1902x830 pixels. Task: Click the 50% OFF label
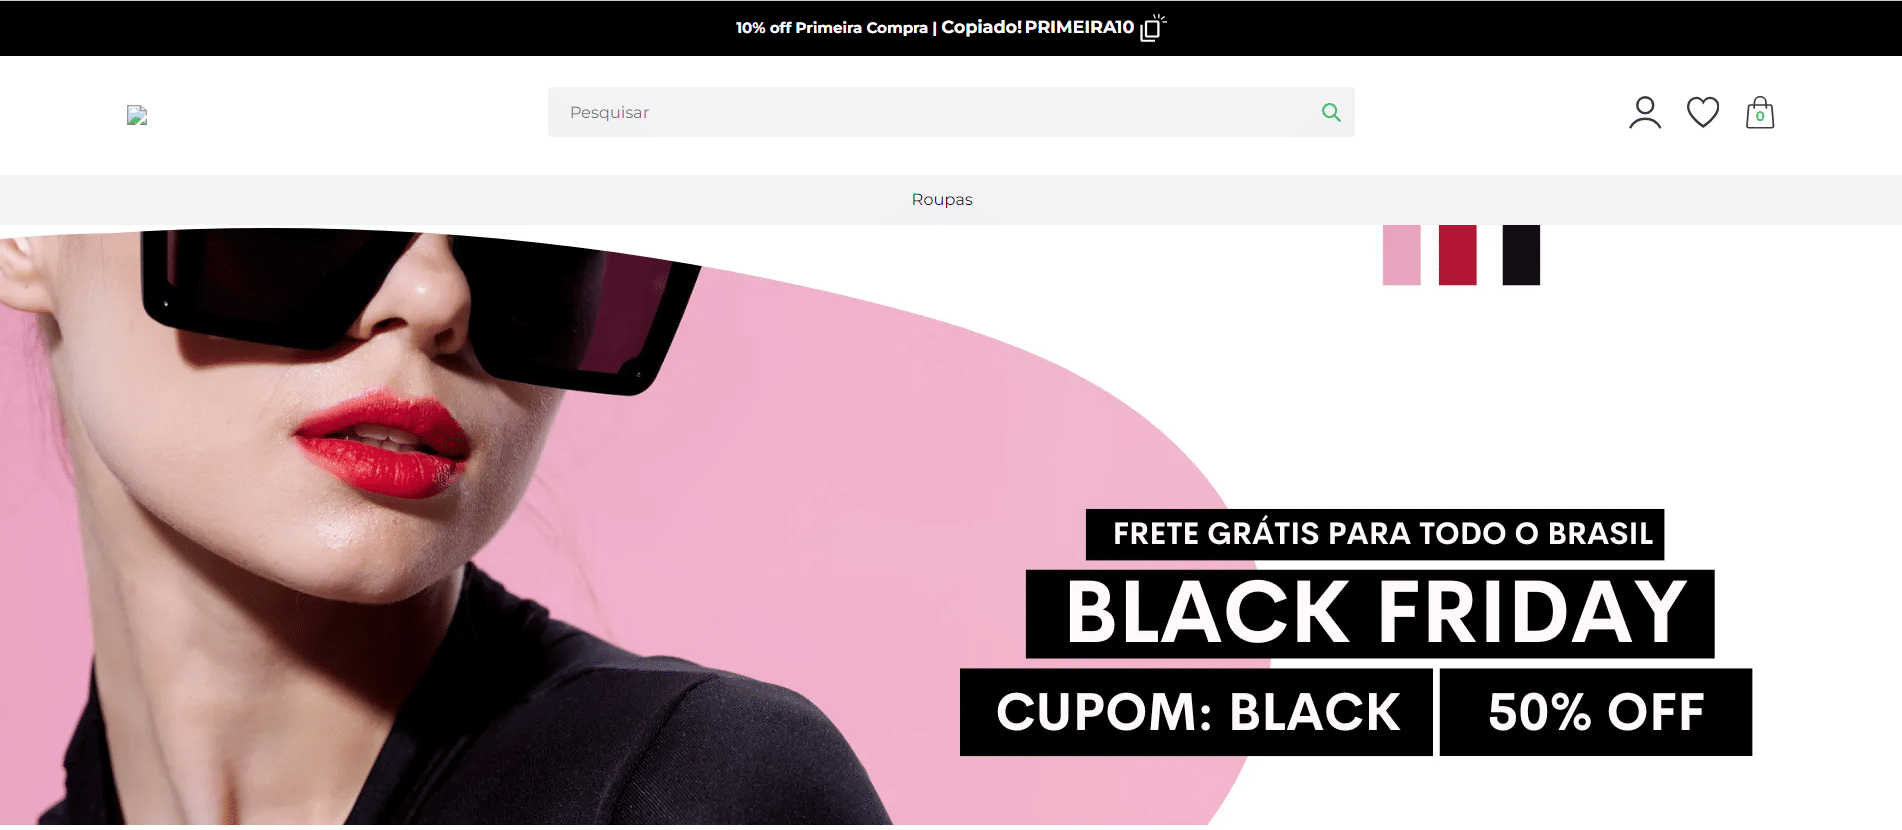click(1596, 712)
